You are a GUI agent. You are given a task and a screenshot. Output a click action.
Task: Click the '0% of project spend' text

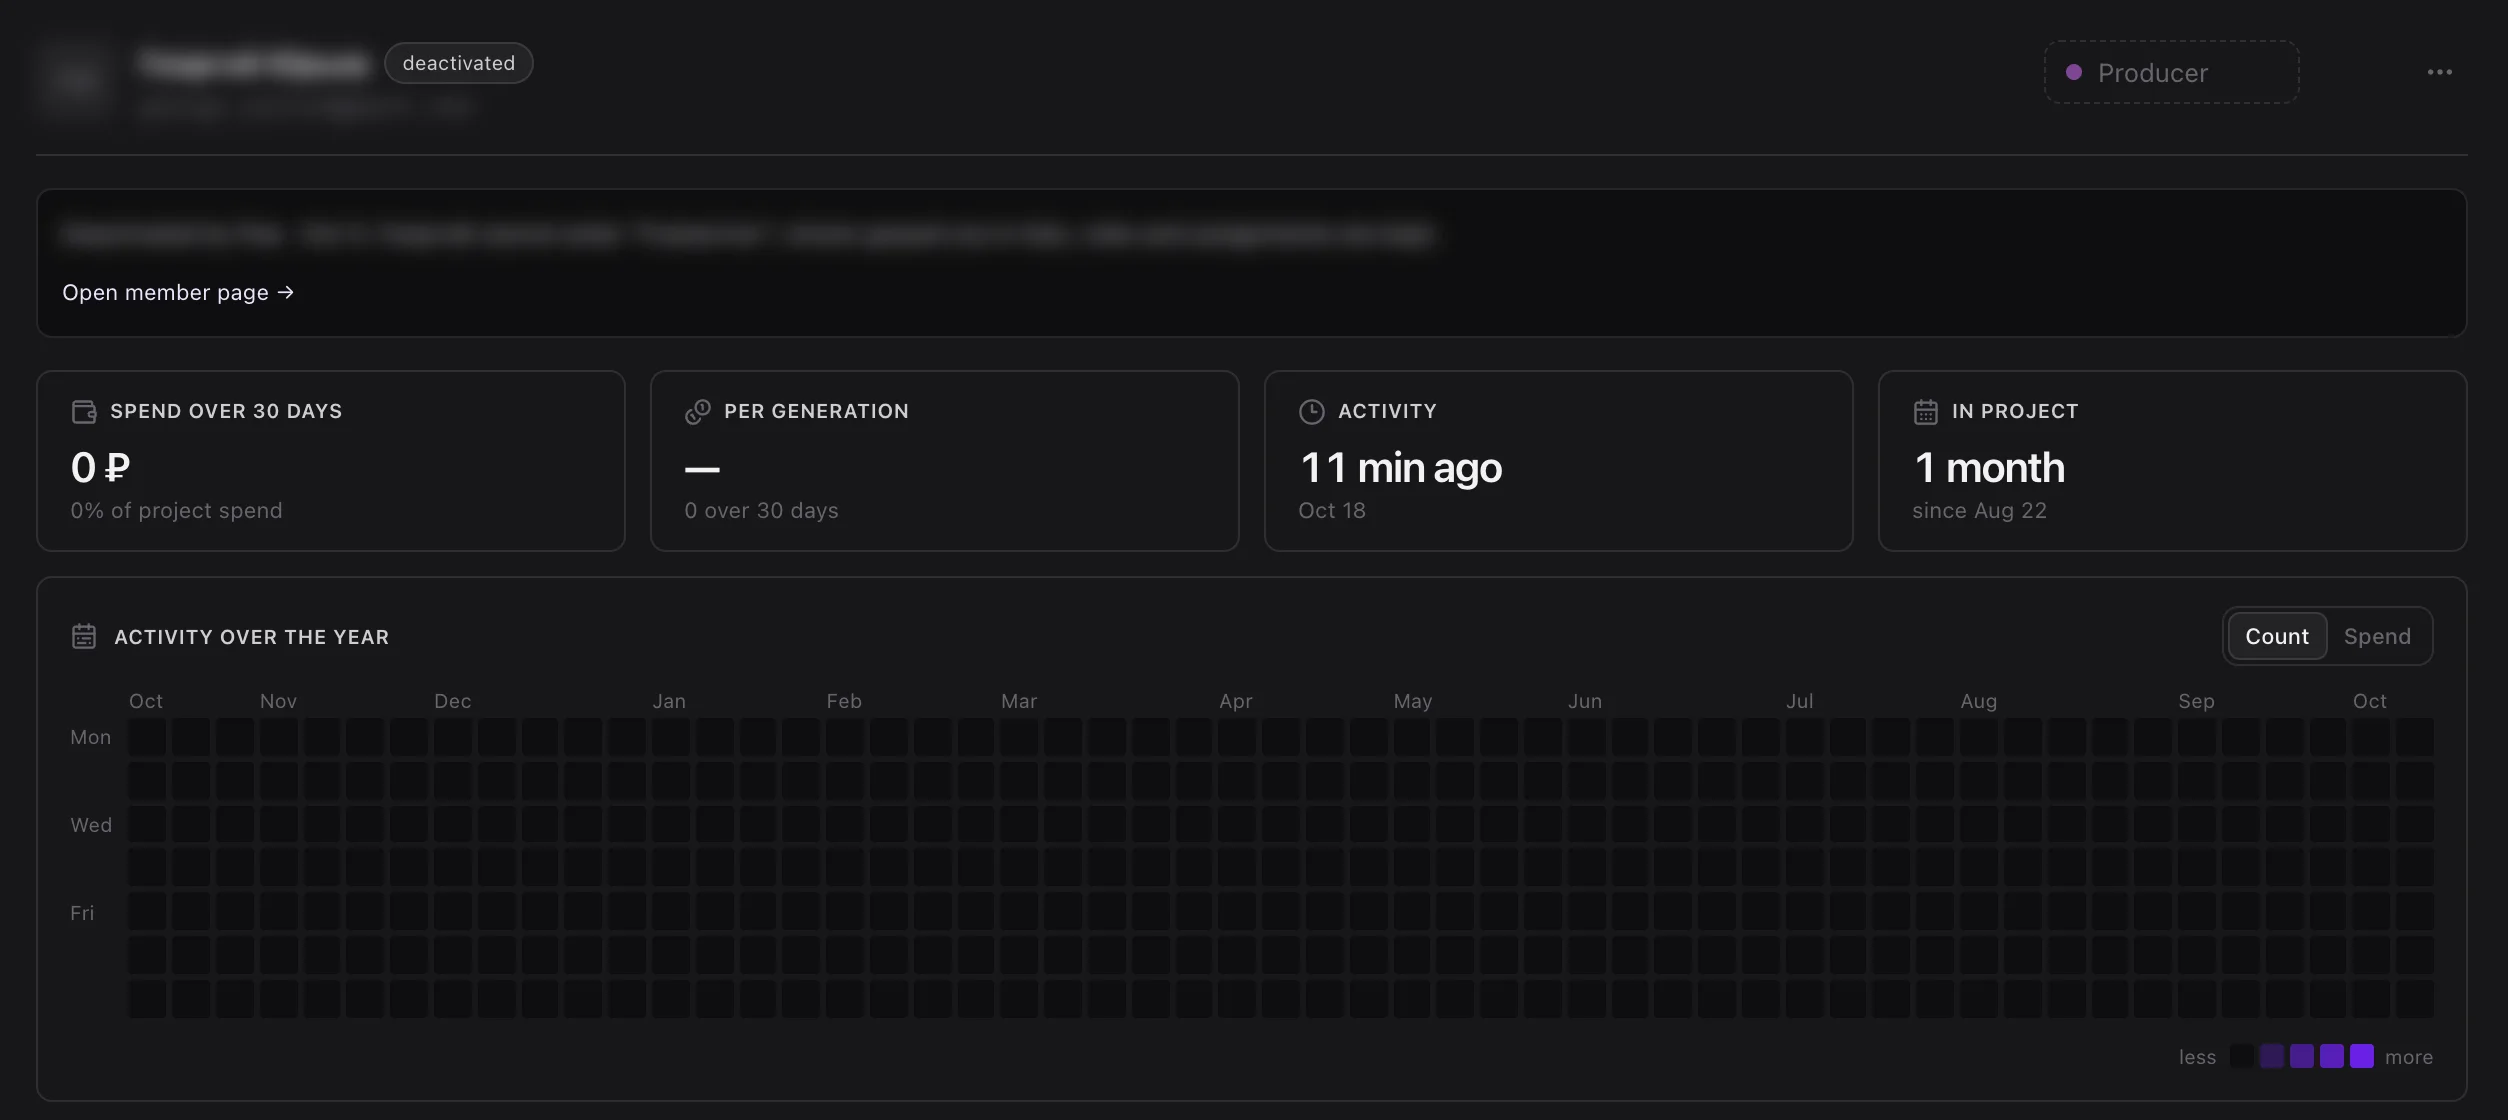click(x=176, y=510)
